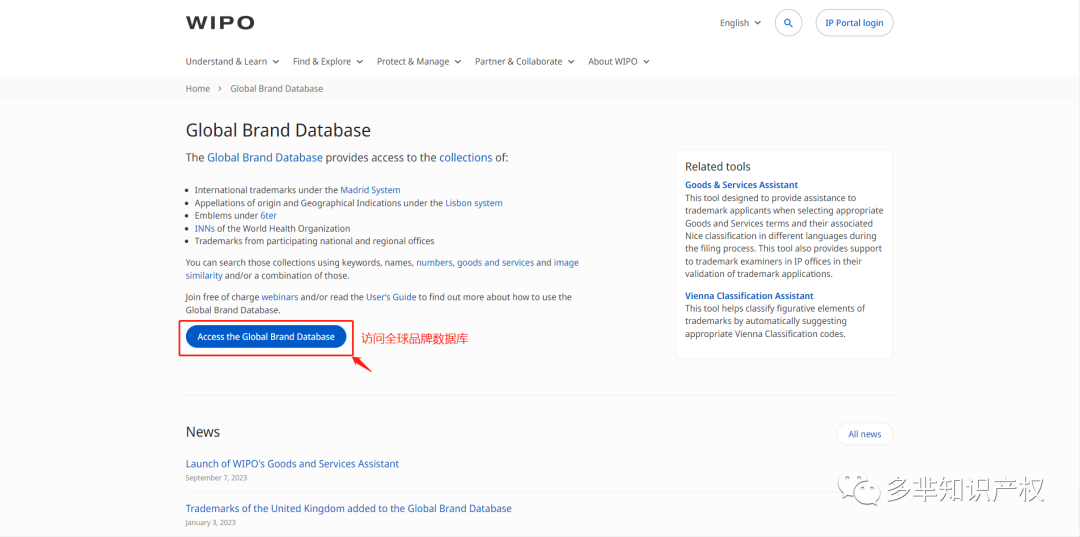This screenshot has width=1080, height=537.
Task: Open the English language dropdown
Action: pyautogui.click(x=740, y=23)
